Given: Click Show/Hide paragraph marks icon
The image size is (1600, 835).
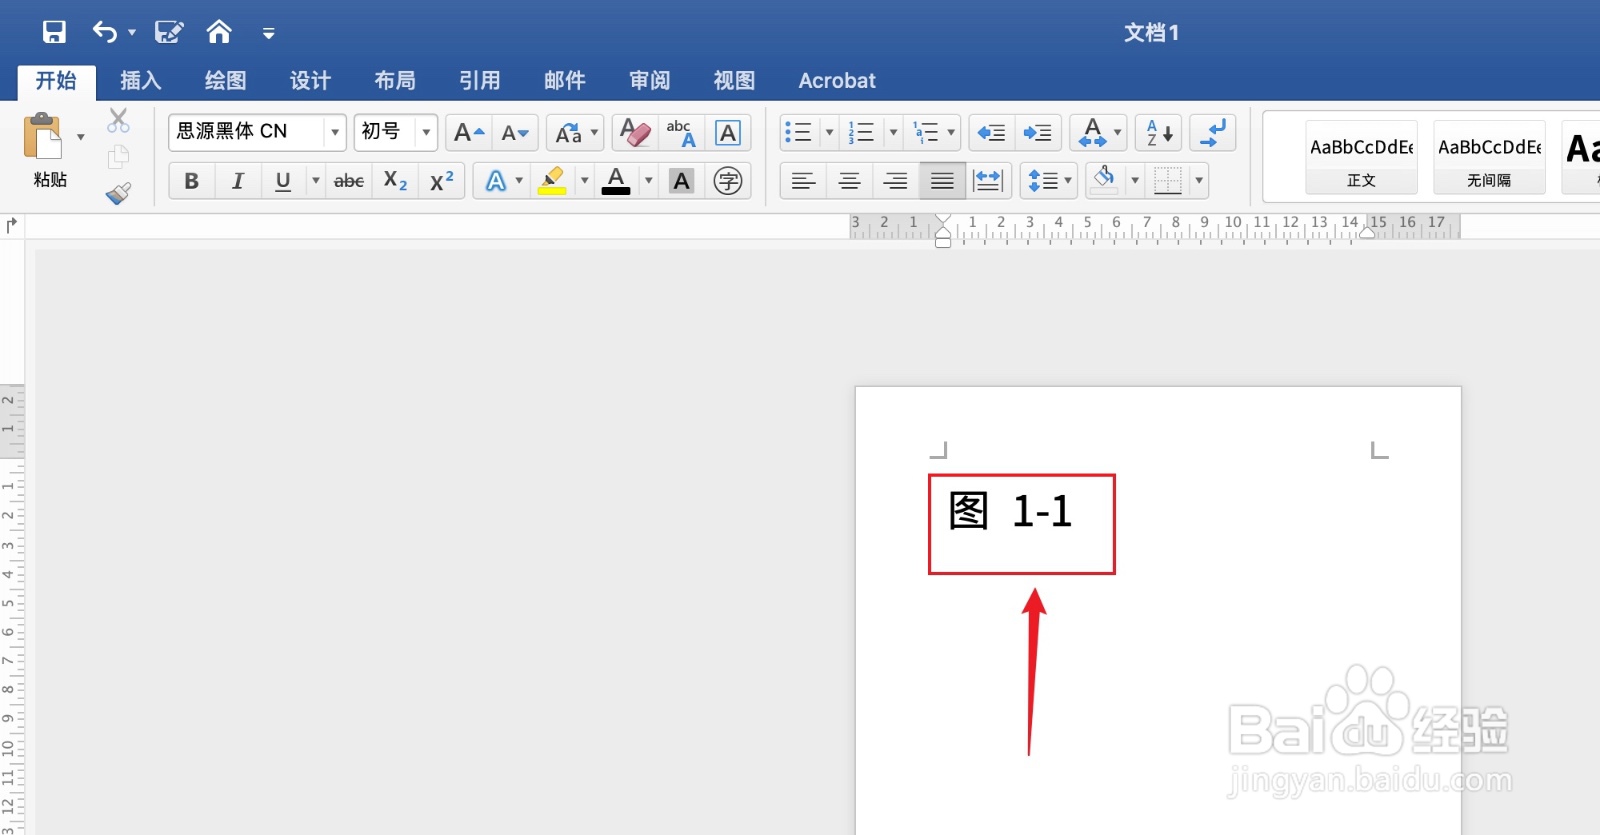Looking at the screenshot, I should [x=1213, y=132].
